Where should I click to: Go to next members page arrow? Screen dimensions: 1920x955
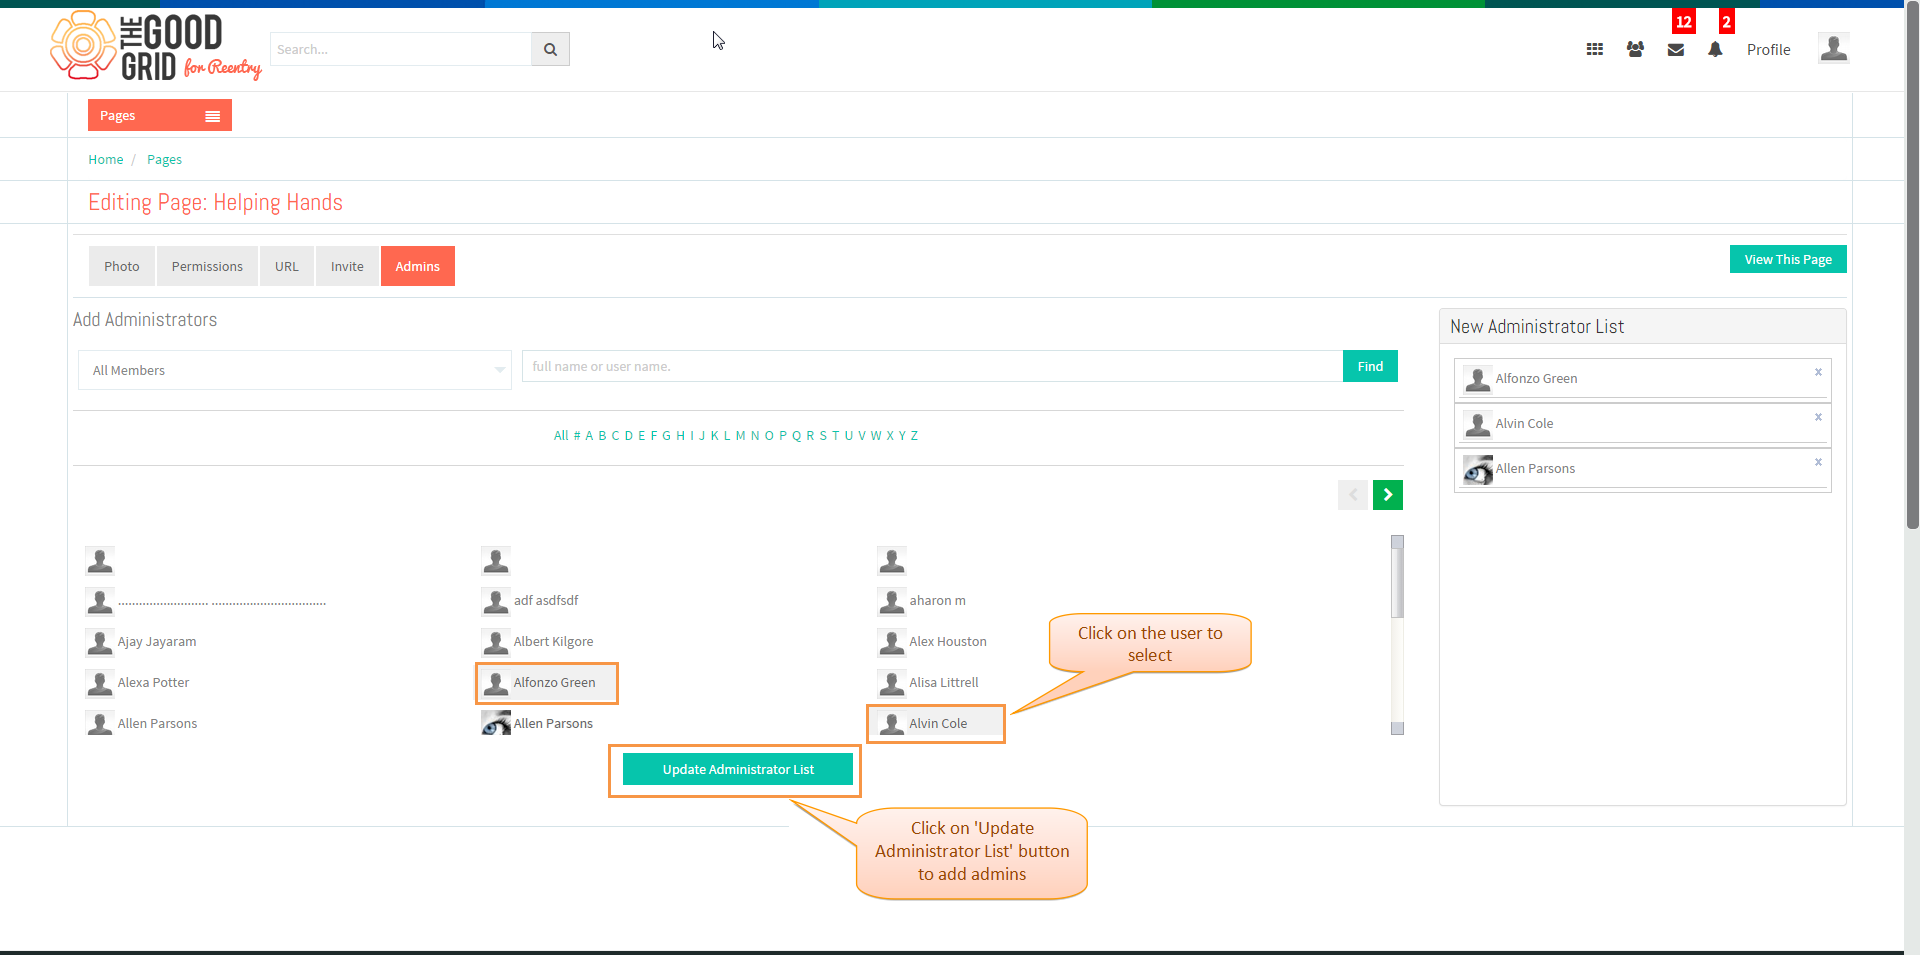pos(1388,495)
